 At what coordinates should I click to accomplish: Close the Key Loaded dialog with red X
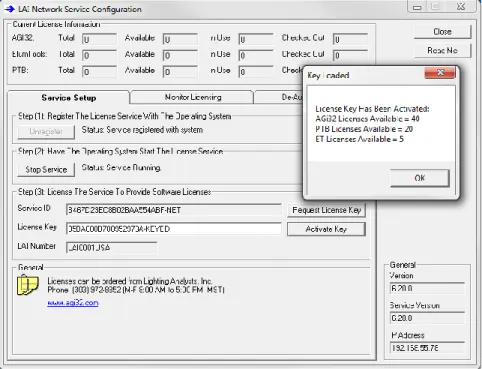click(x=440, y=73)
